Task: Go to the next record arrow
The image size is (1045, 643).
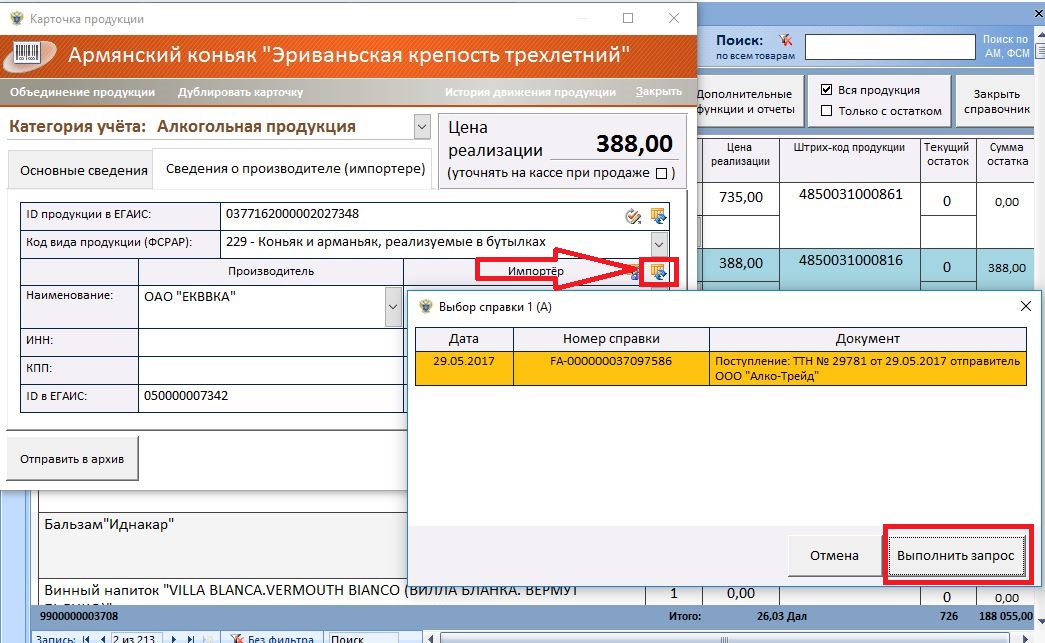Action: pyautogui.click(x=176, y=637)
